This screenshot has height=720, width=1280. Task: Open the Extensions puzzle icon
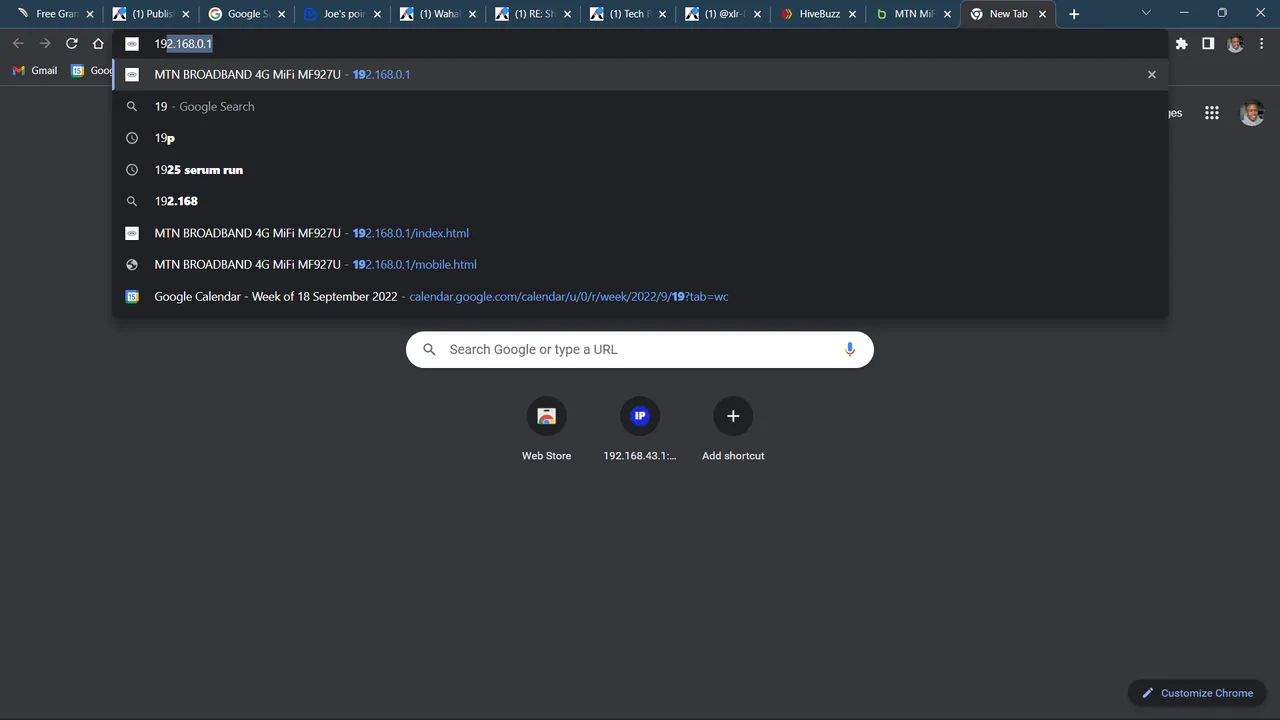(1181, 43)
